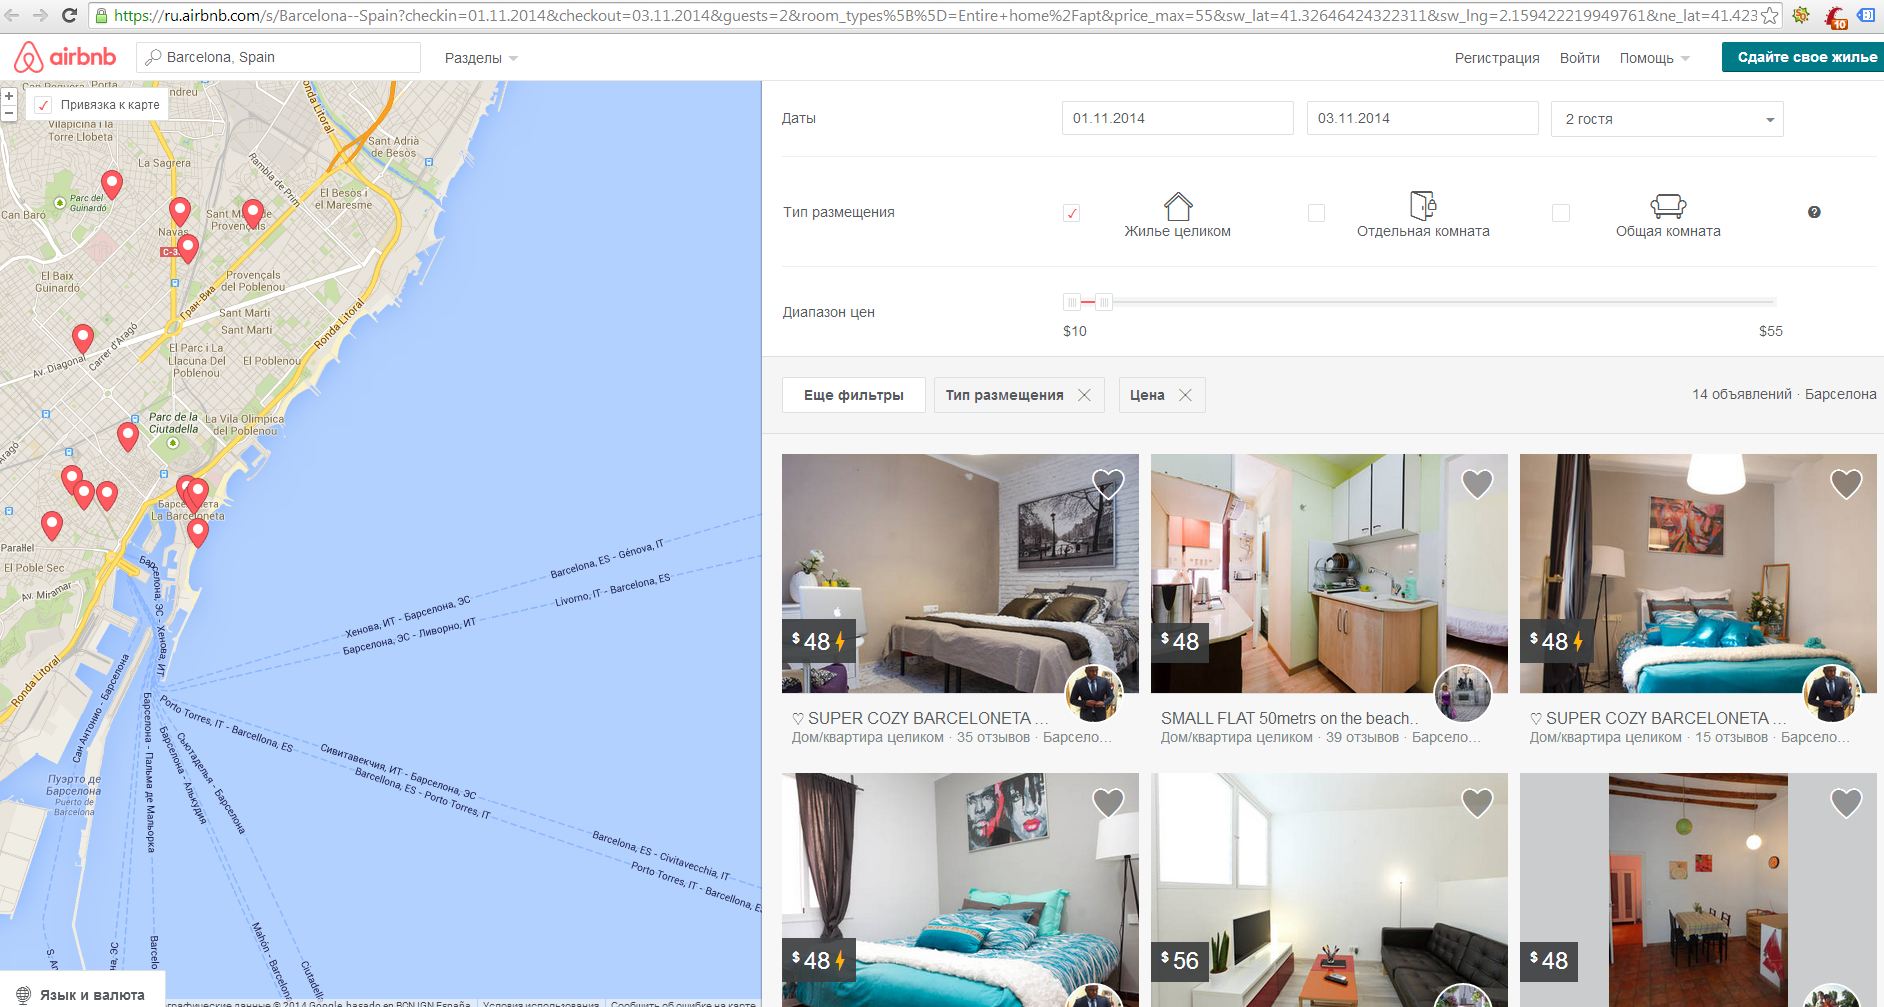Uncheck the 'Жилье целиком' checkbox
This screenshot has width=1884, height=1007.
(1071, 213)
